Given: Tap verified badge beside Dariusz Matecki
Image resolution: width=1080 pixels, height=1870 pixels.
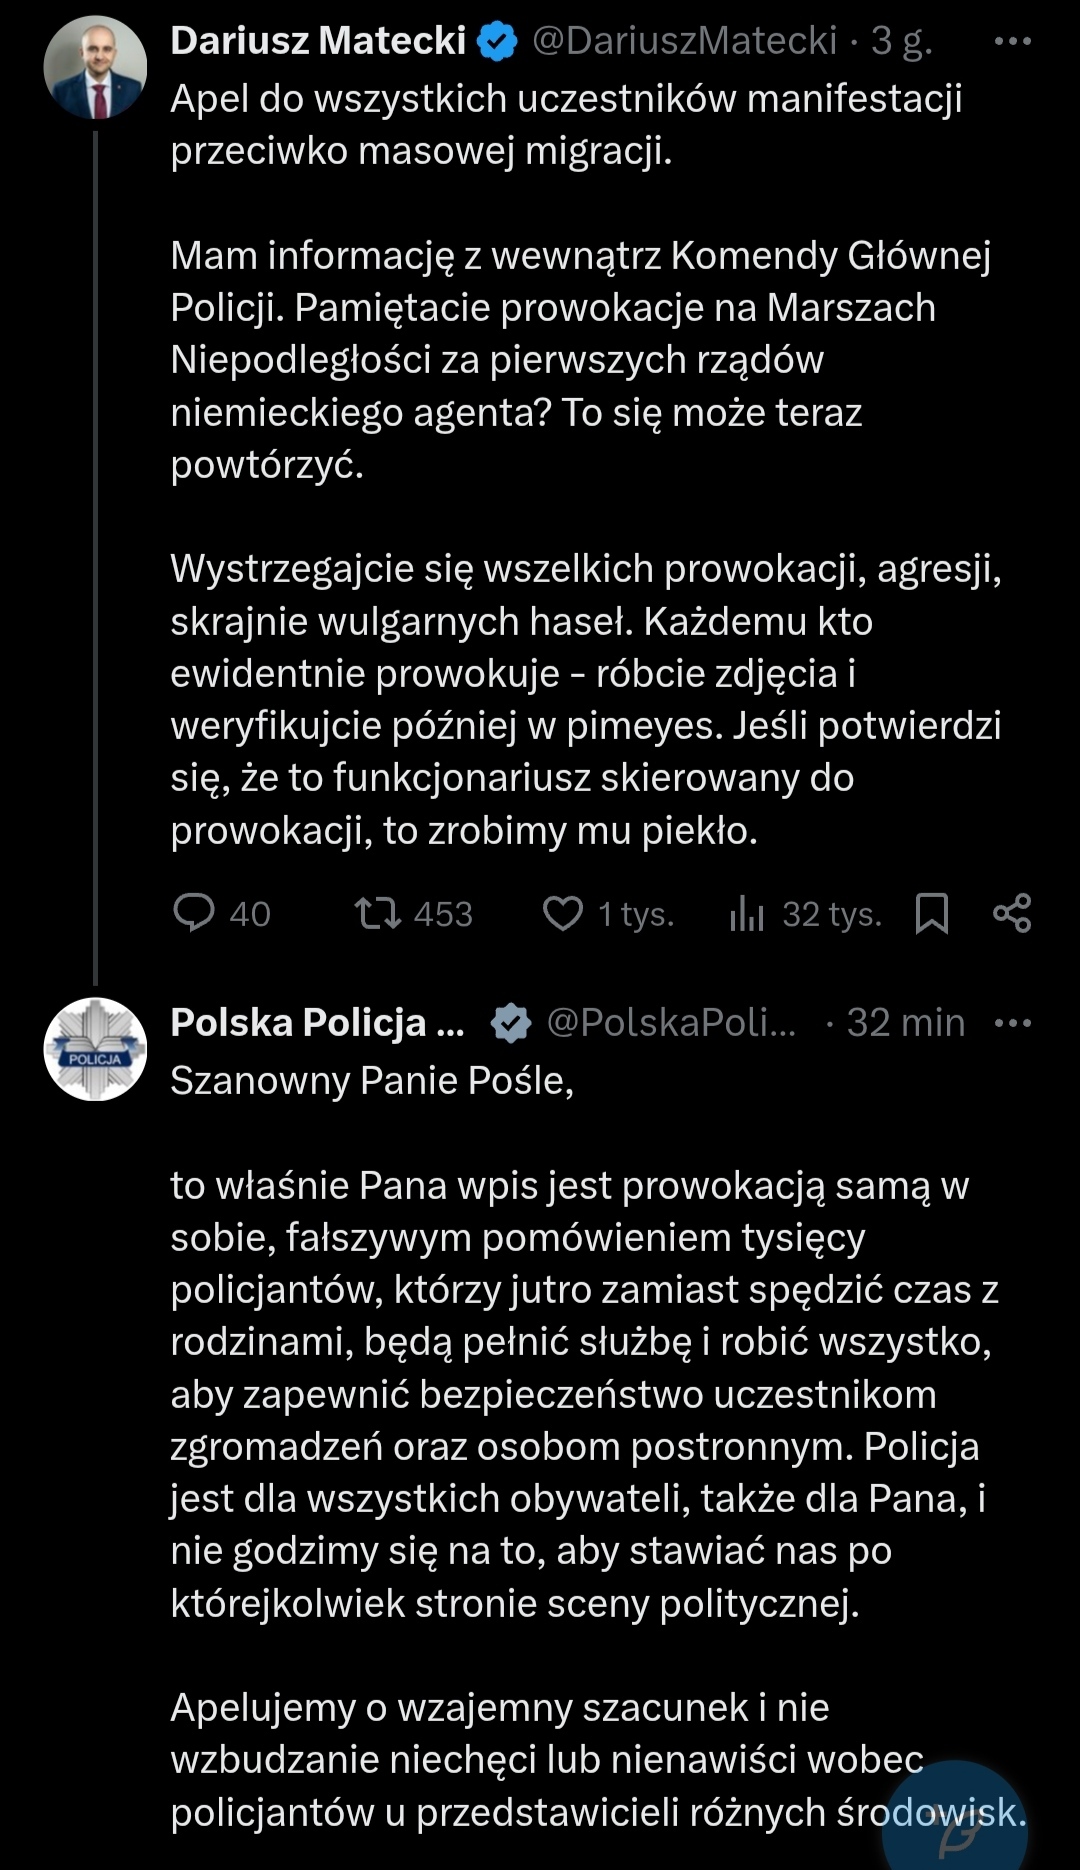Looking at the screenshot, I should coord(497,42).
